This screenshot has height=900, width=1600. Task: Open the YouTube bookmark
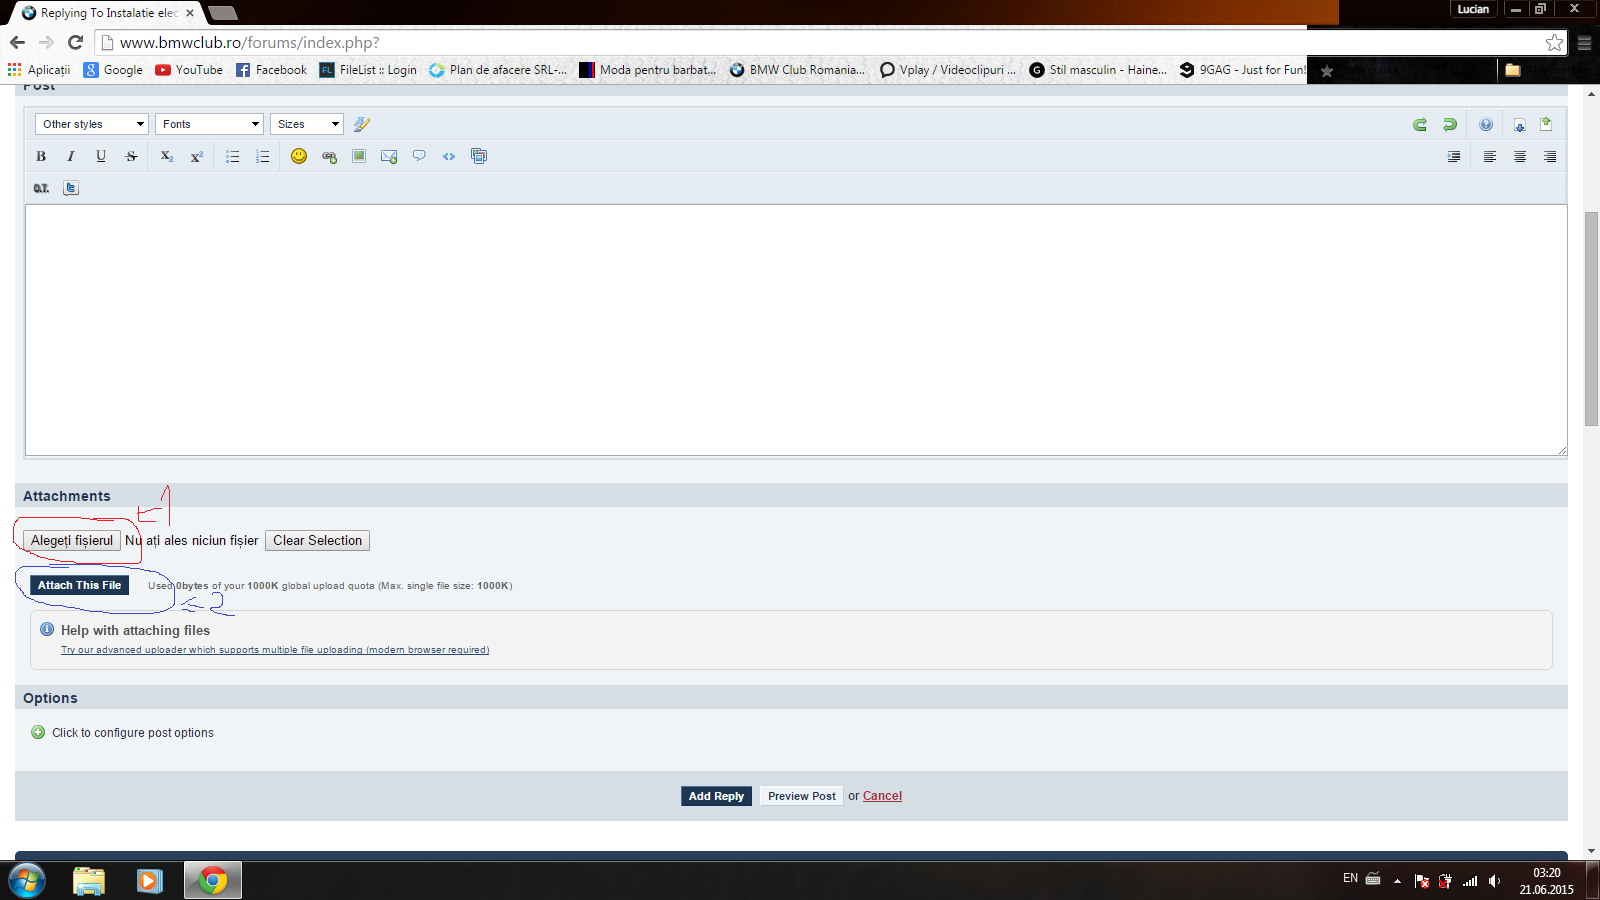(189, 70)
